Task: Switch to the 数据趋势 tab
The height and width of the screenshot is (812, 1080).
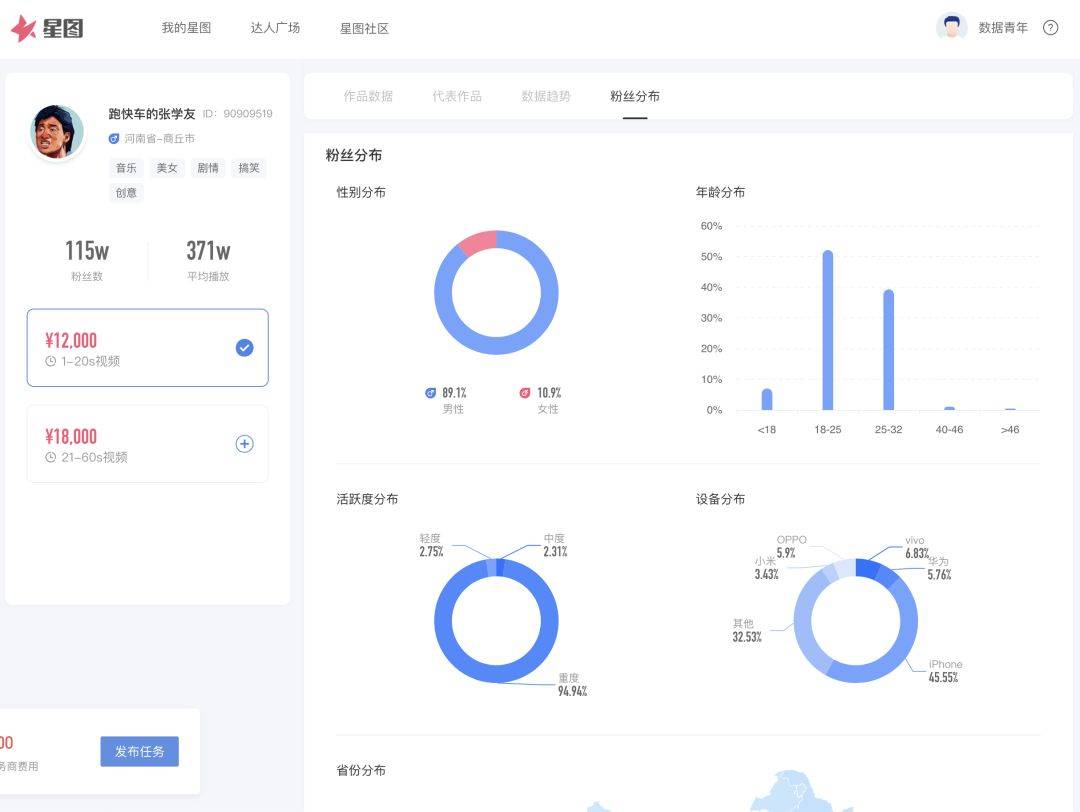Action: point(546,96)
